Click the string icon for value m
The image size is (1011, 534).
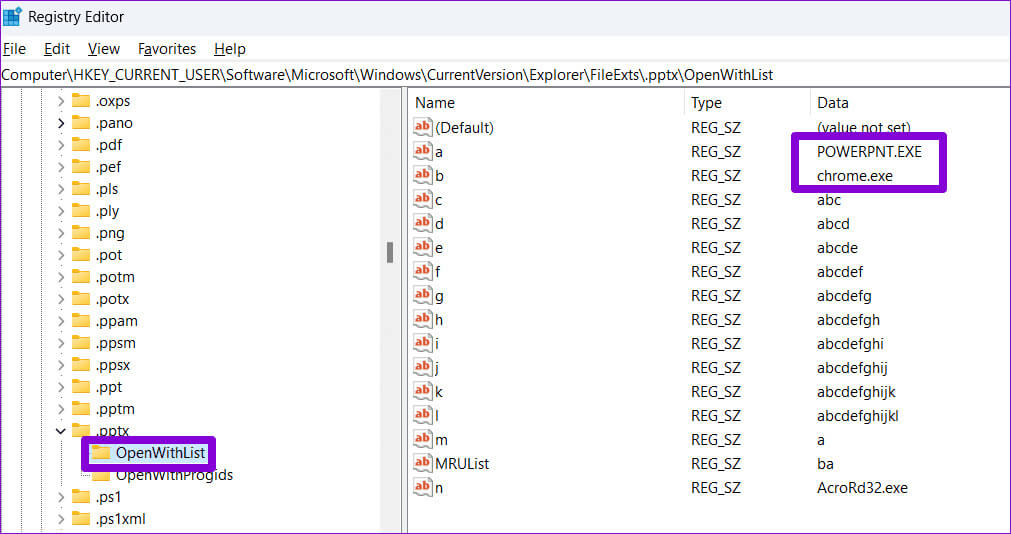(423, 439)
